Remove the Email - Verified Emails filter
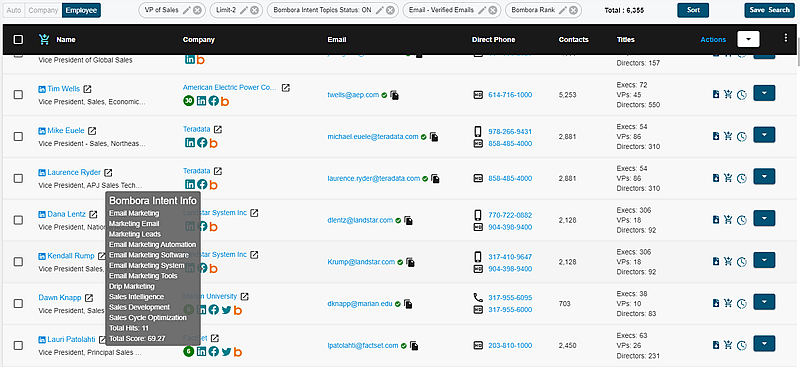Image resolution: width=800 pixels, height=367 pixels. [x=492, y=10]
